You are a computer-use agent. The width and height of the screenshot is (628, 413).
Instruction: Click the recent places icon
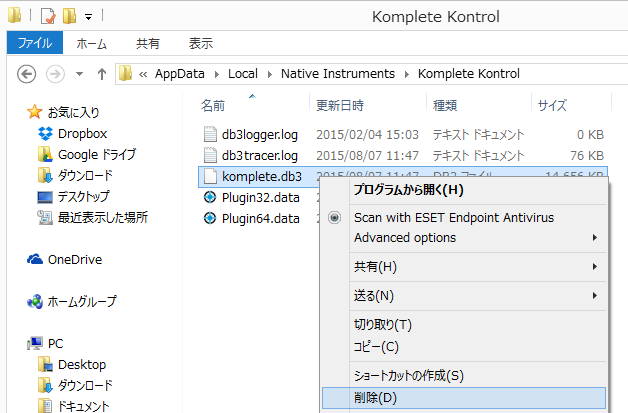pyautogui.click(x=45, y=217)
